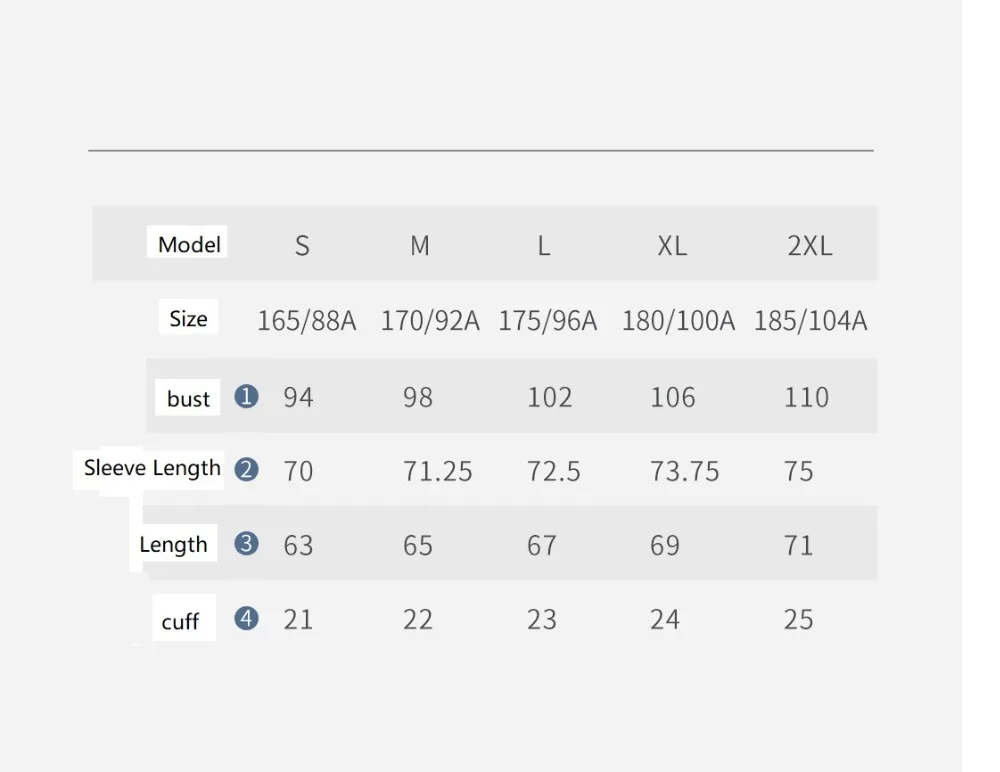The width and height of the screenshot is (1000, 772).
Task: Select the M column header
Action: click(420, 246)
